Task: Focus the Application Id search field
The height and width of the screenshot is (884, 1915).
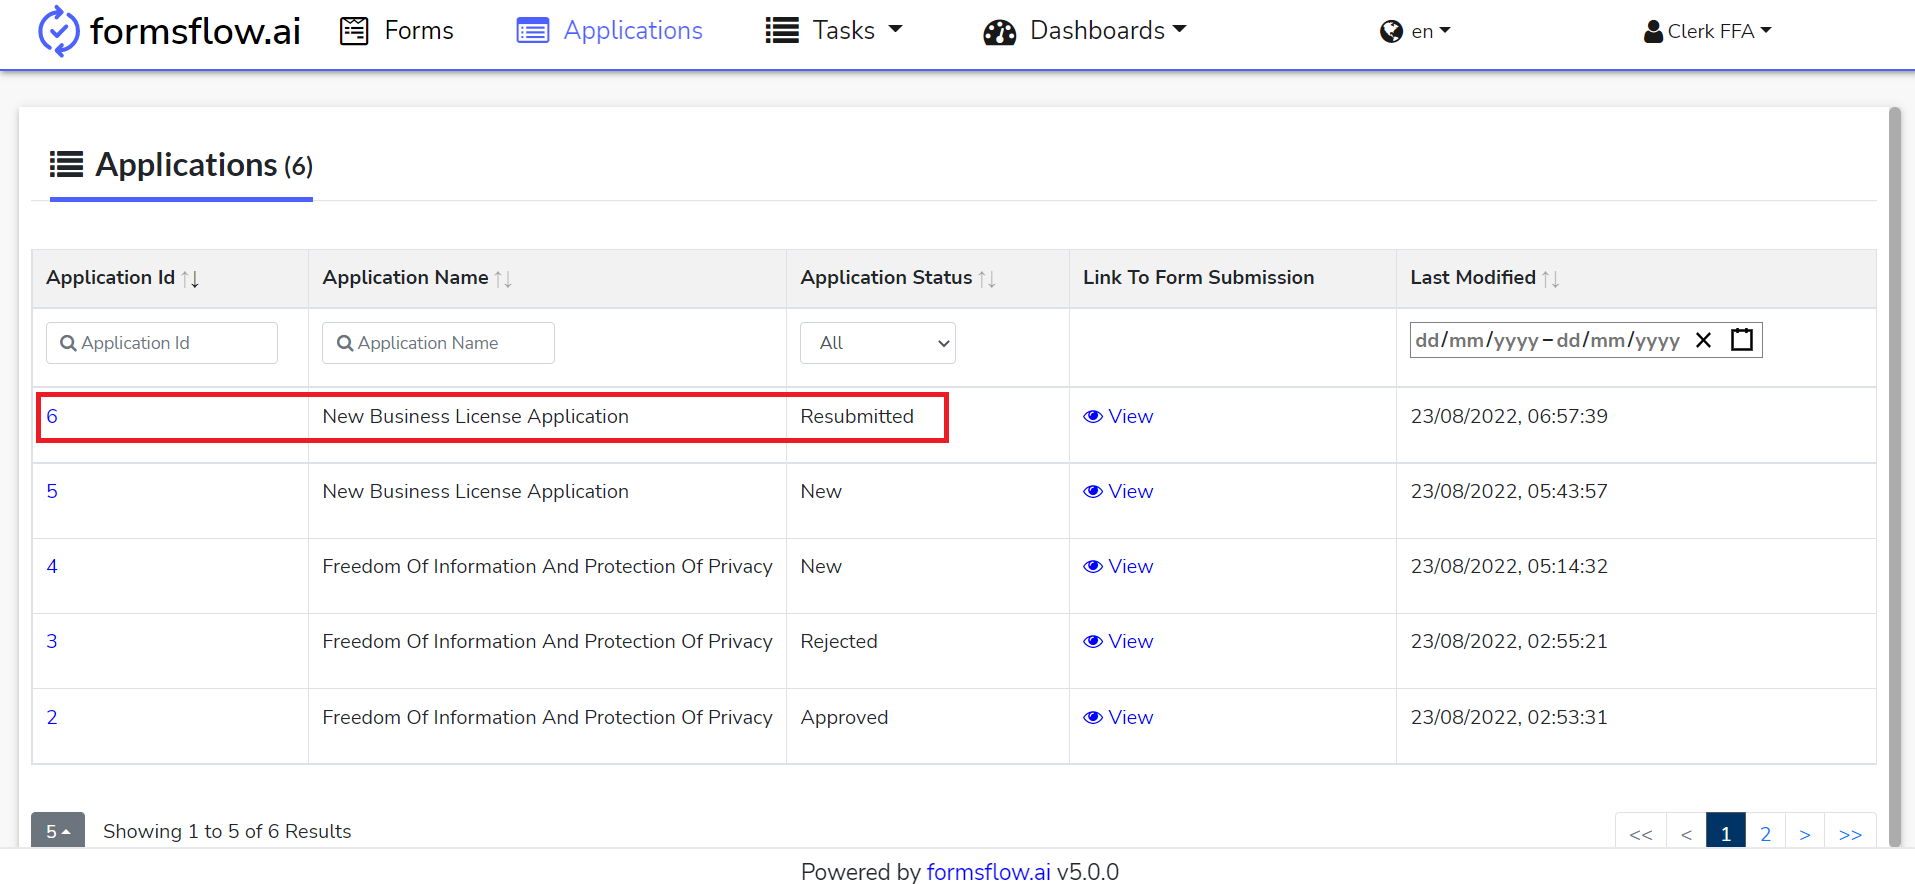Action: pyautogui.click(x=162, y=343)
